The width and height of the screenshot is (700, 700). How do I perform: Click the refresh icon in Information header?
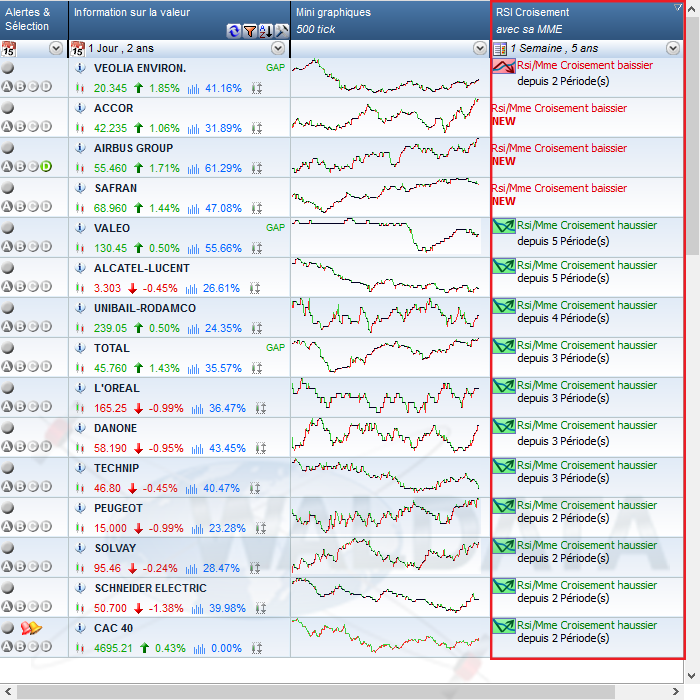tap(233, 31)
